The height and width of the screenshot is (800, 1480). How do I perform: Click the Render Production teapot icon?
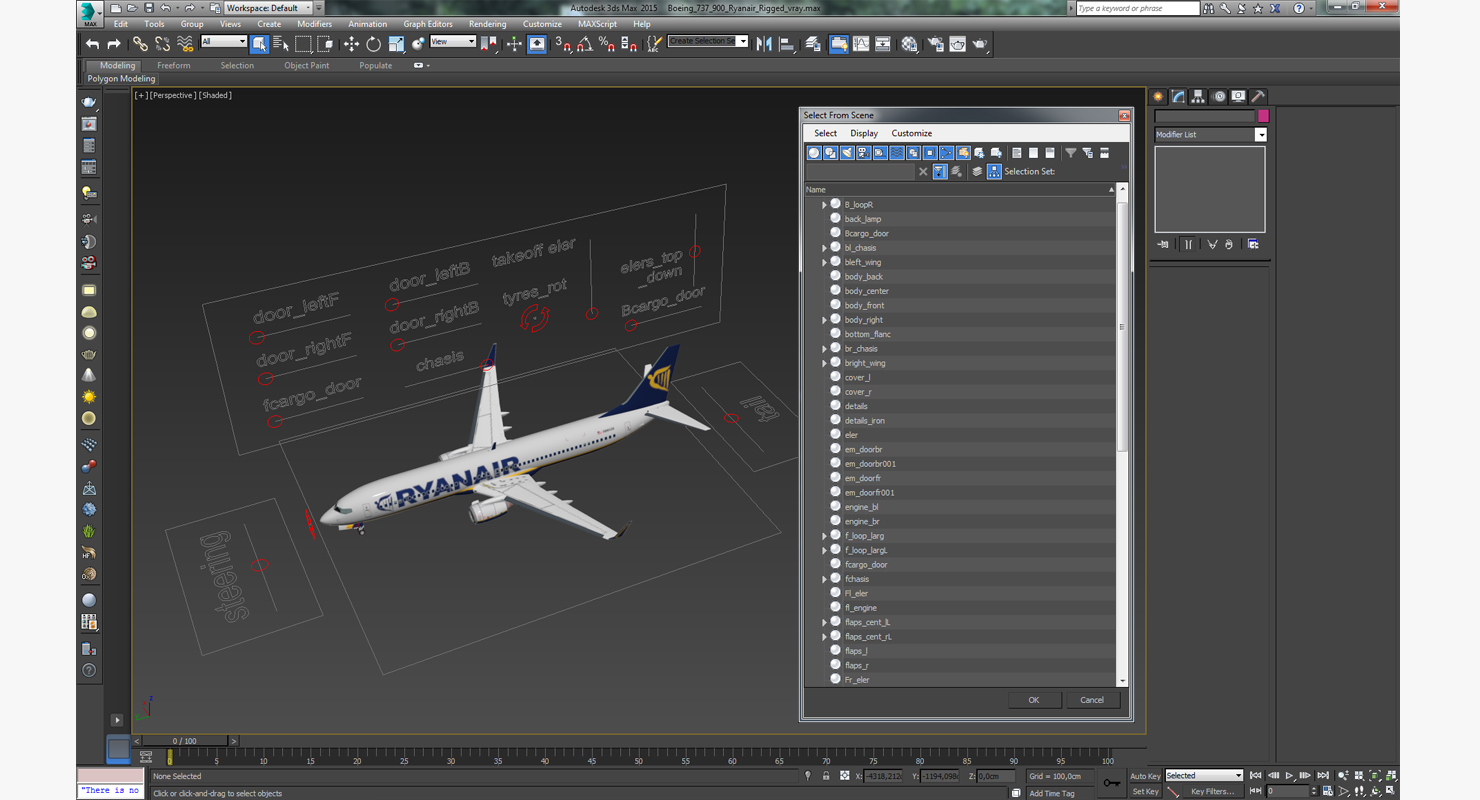coord(980,44)
